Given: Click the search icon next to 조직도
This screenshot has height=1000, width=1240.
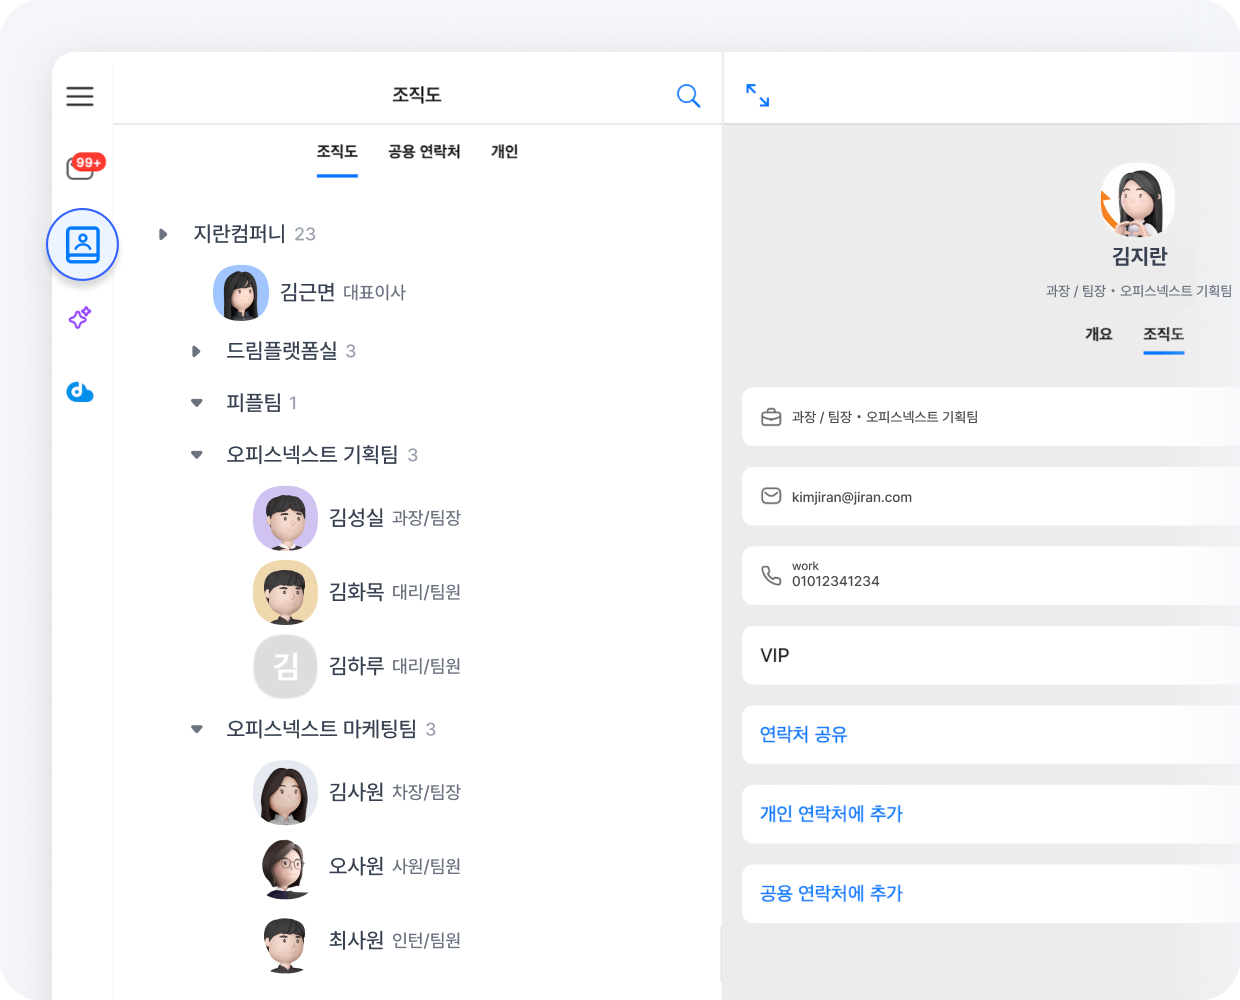Looking at the screenshot, I should point(688,95).
